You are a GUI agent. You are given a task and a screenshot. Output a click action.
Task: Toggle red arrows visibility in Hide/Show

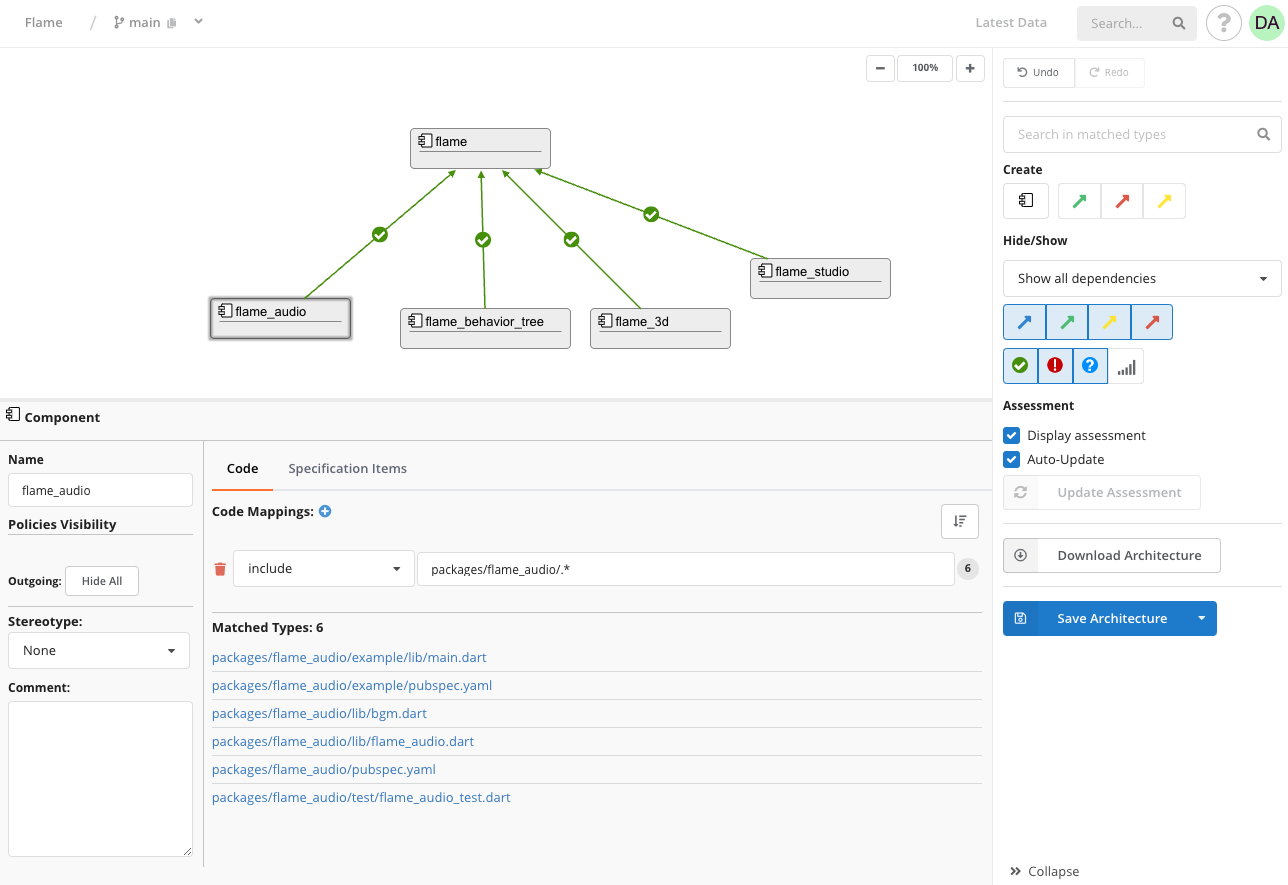click(x=1152, y=322)
